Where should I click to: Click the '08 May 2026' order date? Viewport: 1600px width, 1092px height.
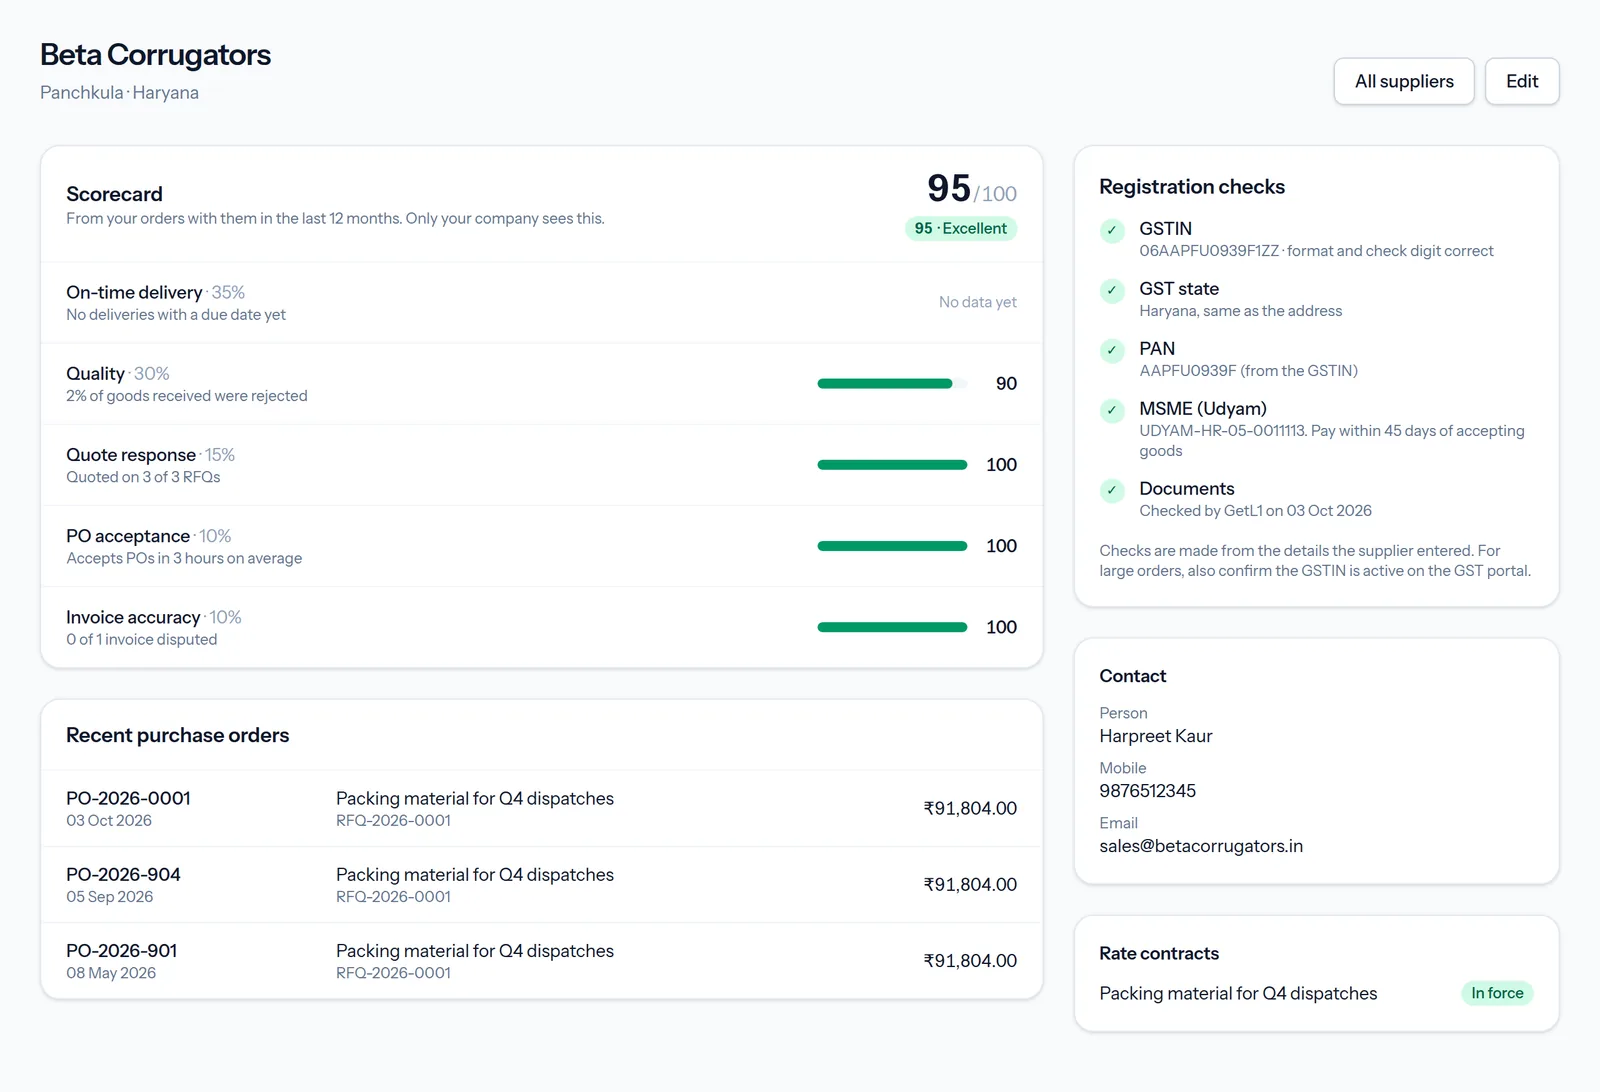point(111,973)
